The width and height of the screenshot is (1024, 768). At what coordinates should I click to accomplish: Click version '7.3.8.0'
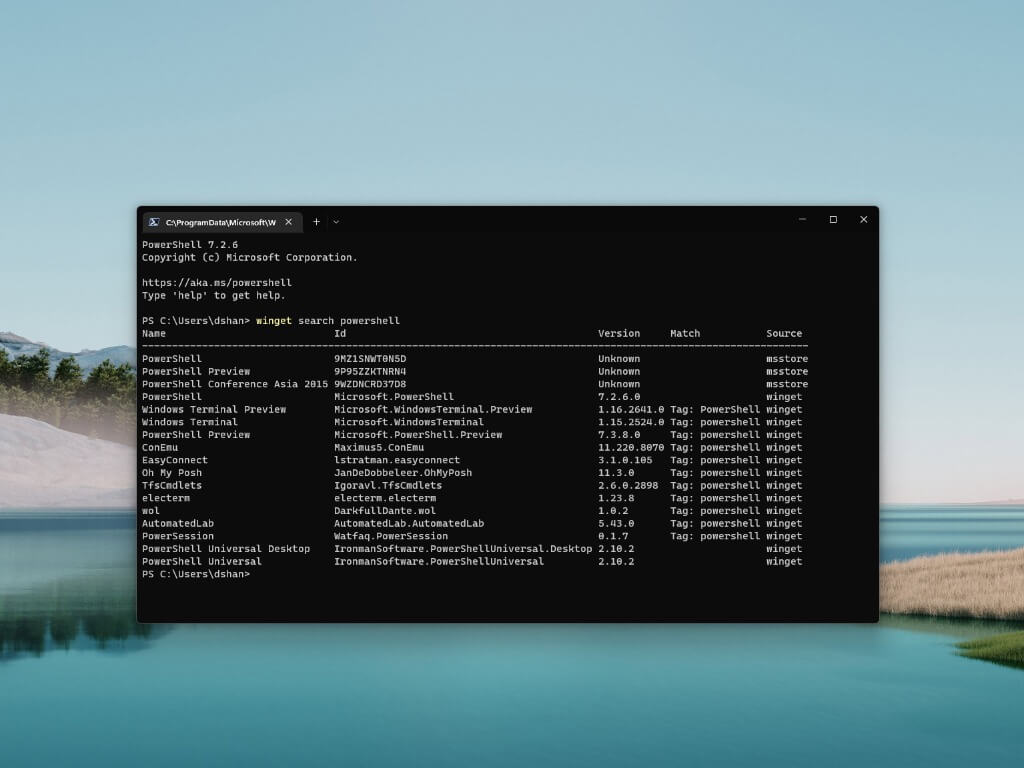pos(619,434)
